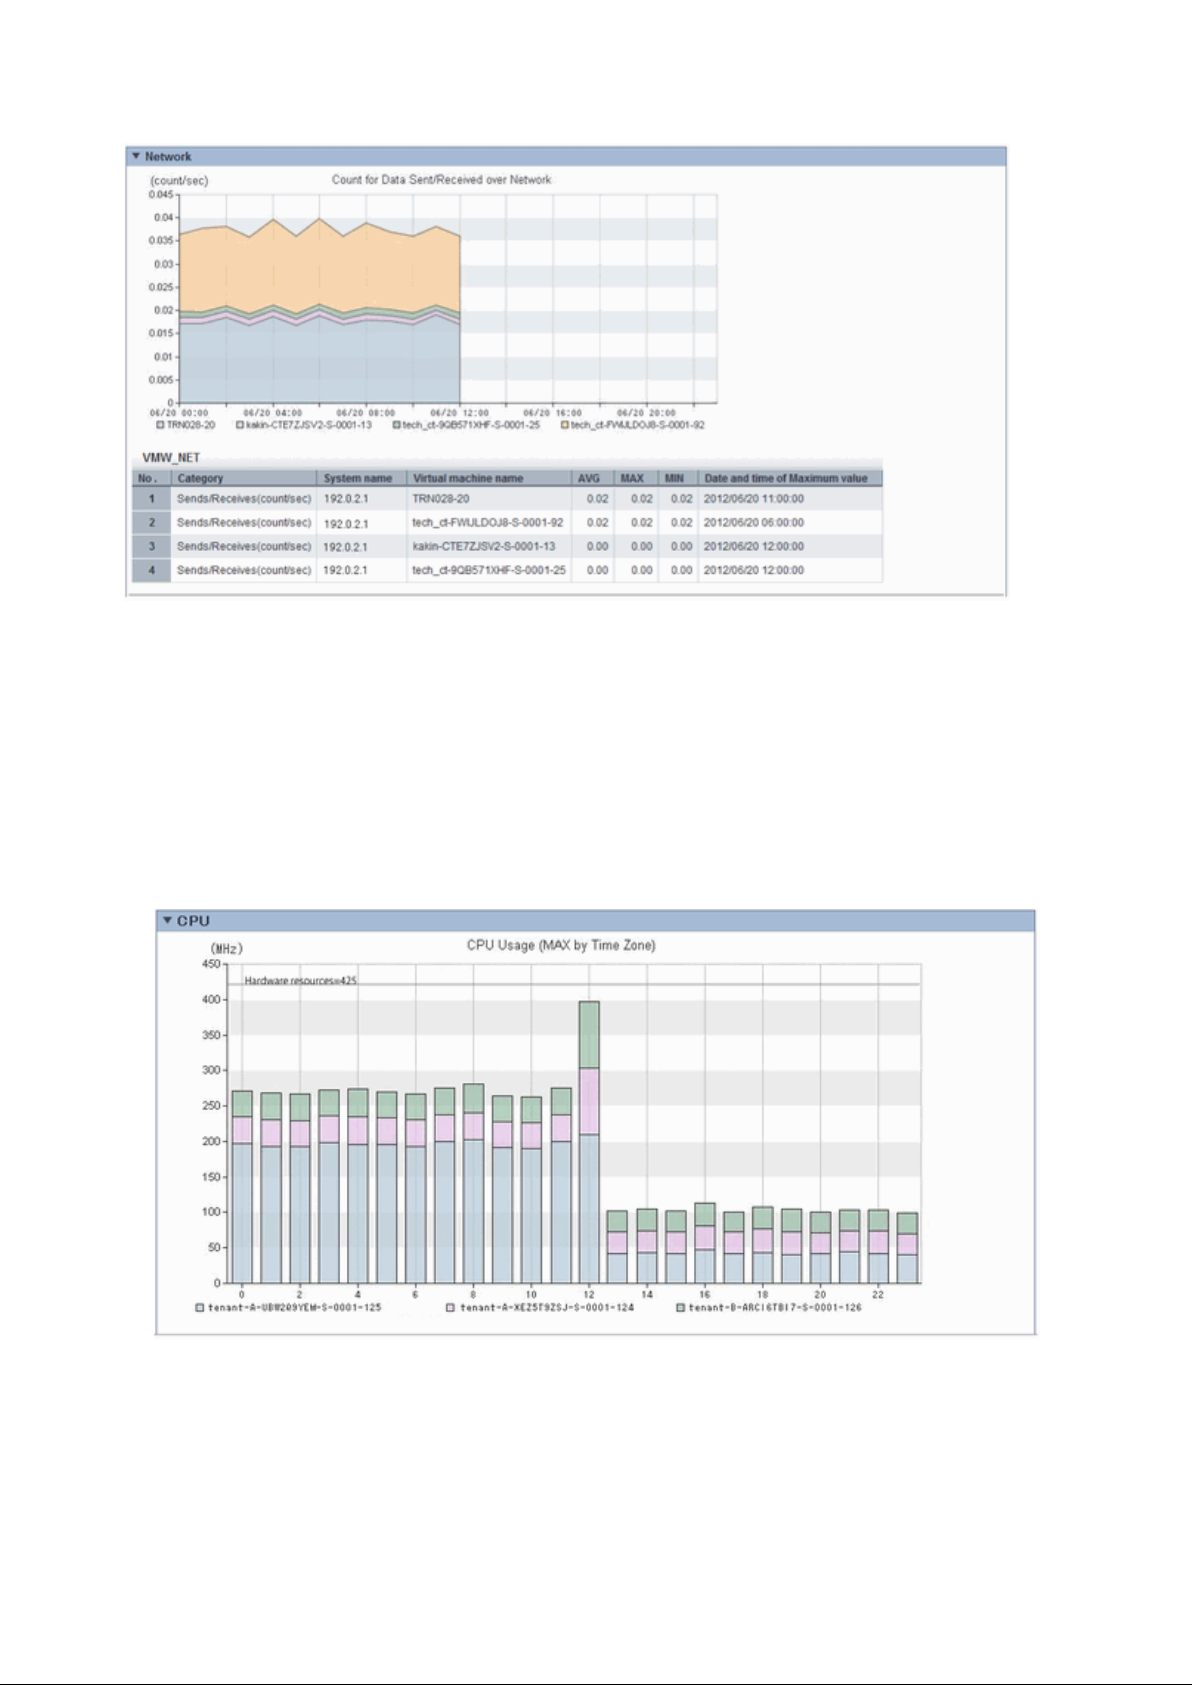Screen dimensions: 1192x1685
Task: Click the CPU bar at hour 16
Action: pyautogui.click(x=705, y=1243)
